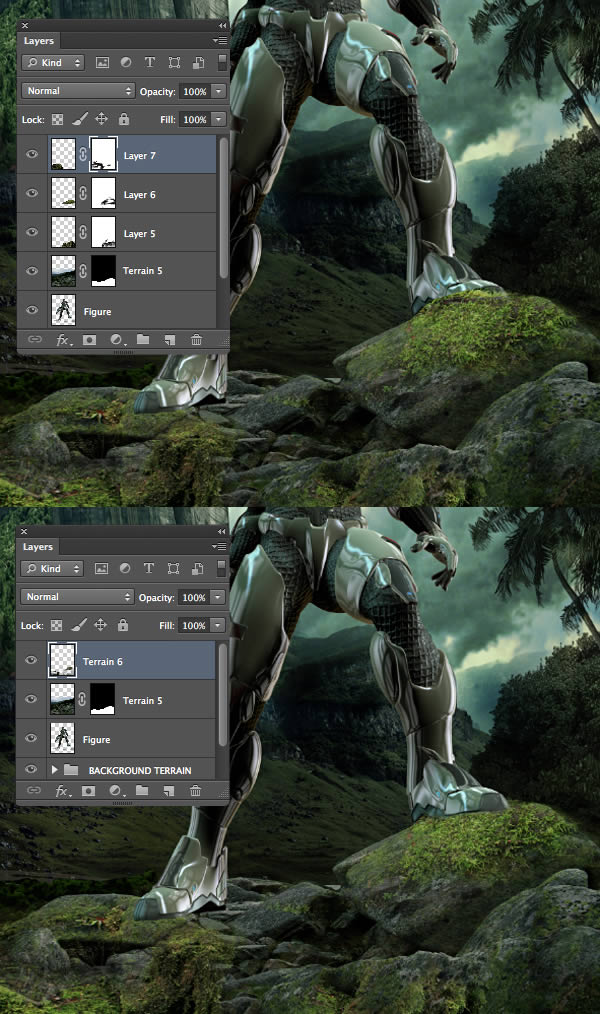
Task: Filter adjustment layers in upper Layers panel
Action: point(126,63)
